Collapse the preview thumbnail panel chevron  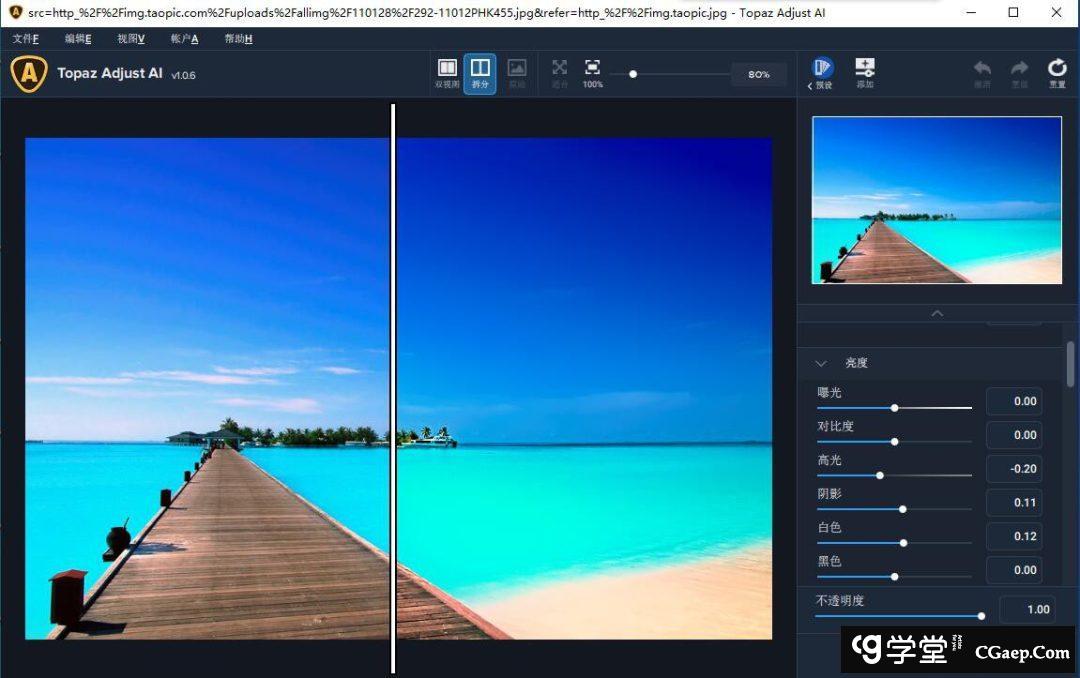tap(937, 314)
